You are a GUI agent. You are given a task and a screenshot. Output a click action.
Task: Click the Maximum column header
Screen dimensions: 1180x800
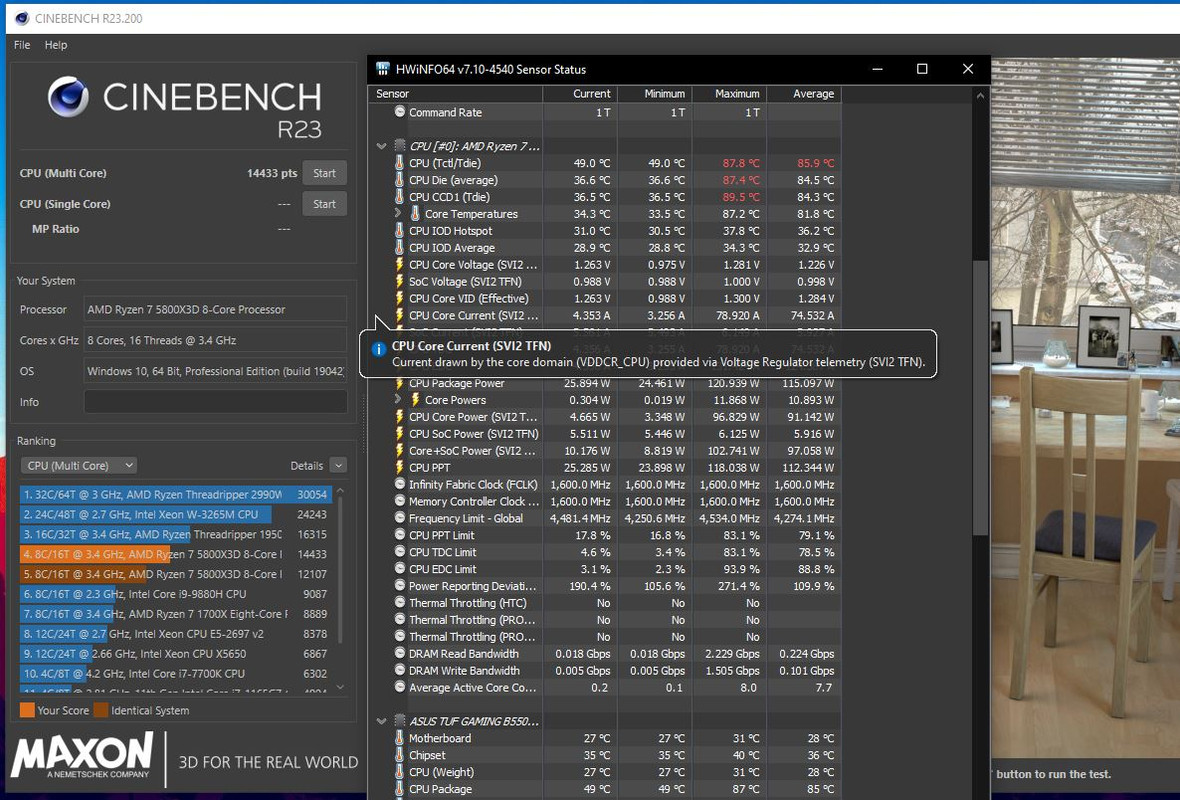tap(728, 94)
